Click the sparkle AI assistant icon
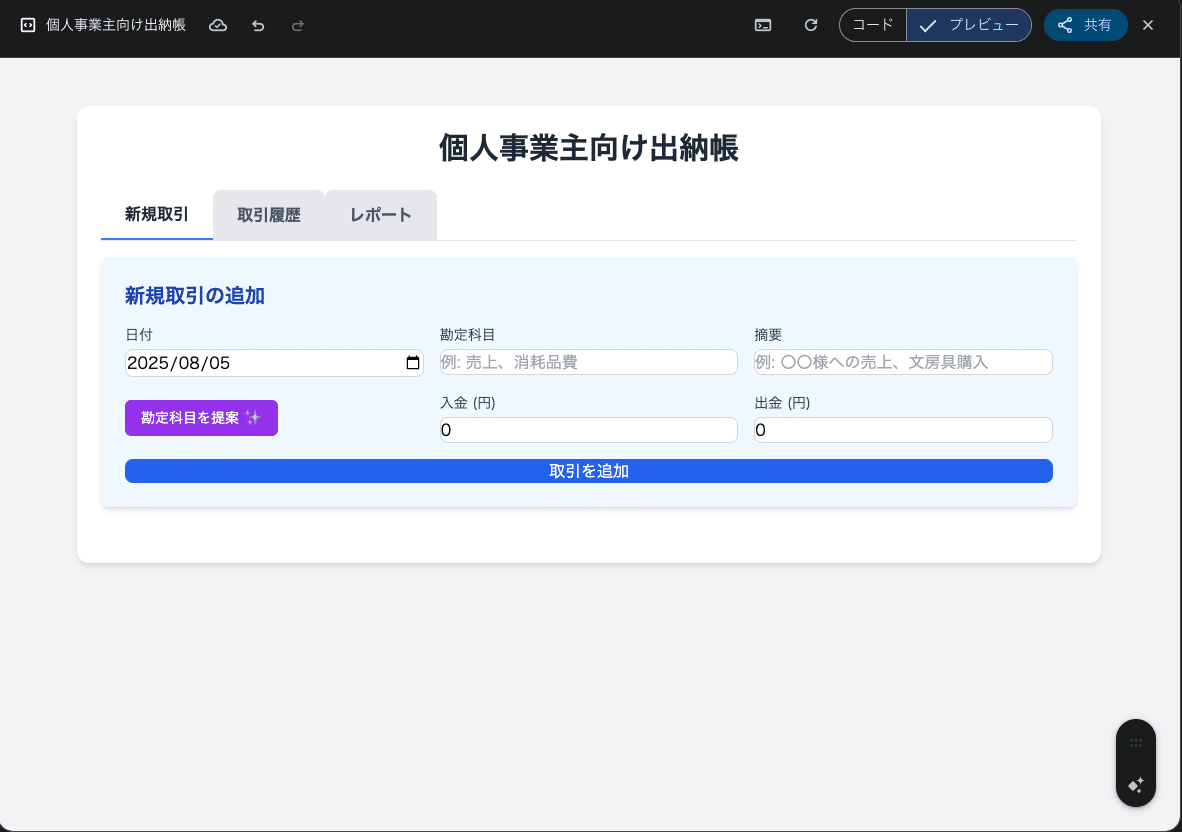The width and height of the screenshot is (1182, 832). point(1136,785)
